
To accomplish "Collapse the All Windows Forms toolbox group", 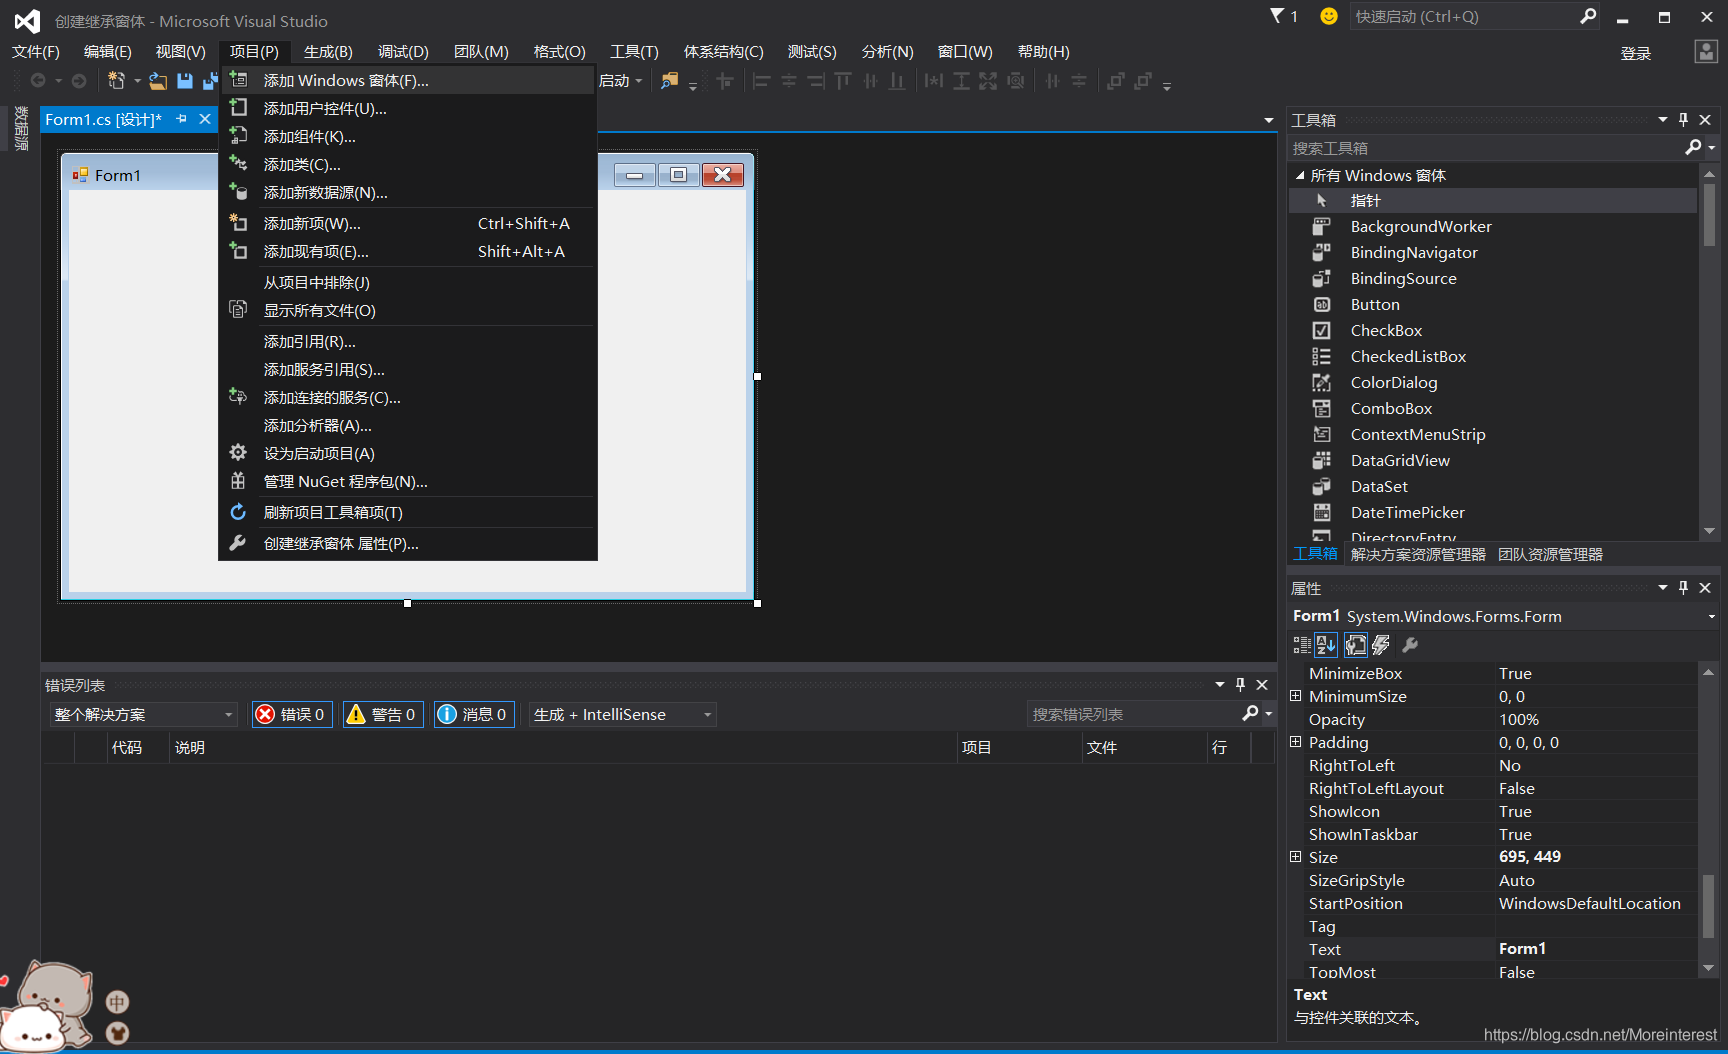I will click(1300, 175).
